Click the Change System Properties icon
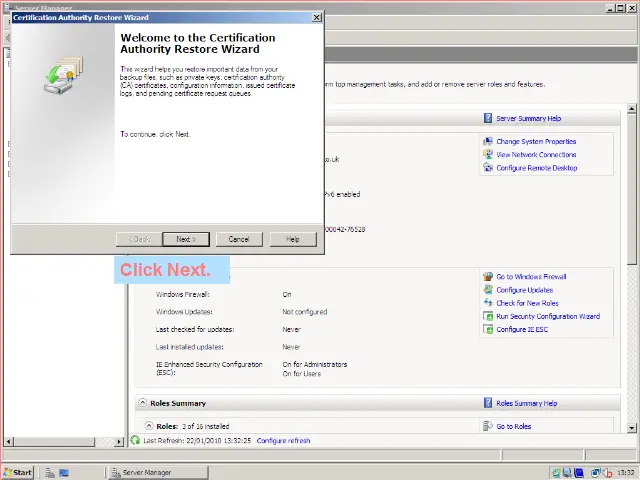Screen dimensions: 640x480 (x=488, y=141)
